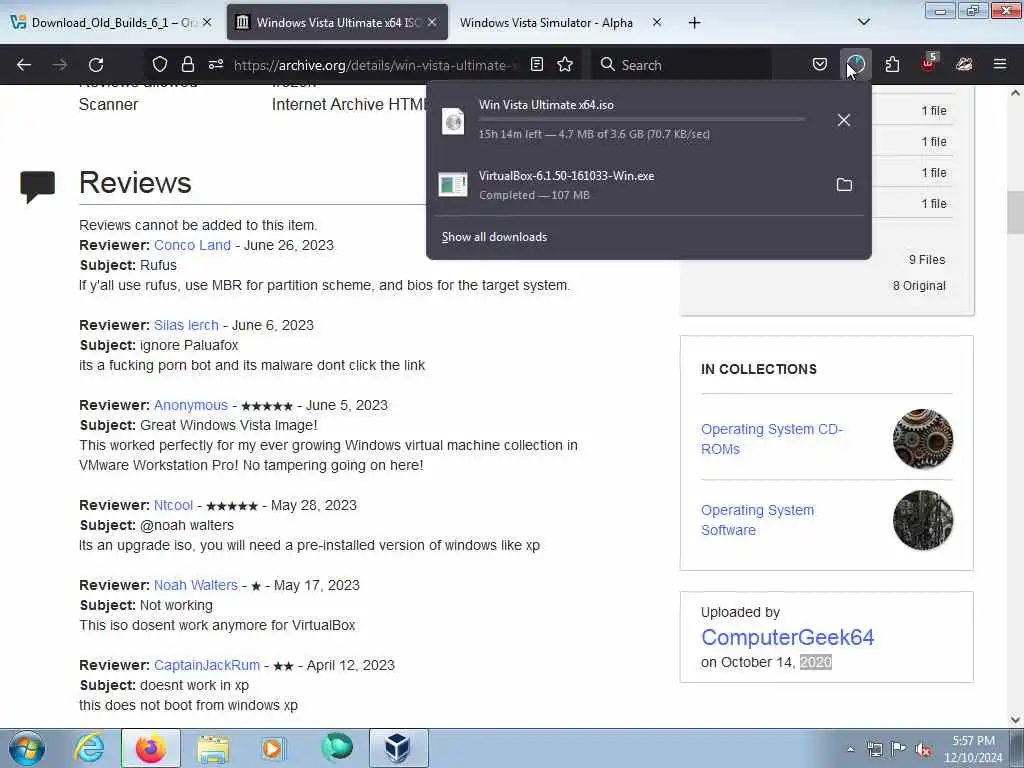
Task: Open reviewer Silas lerch's profile
Action: tap(186, 325)
